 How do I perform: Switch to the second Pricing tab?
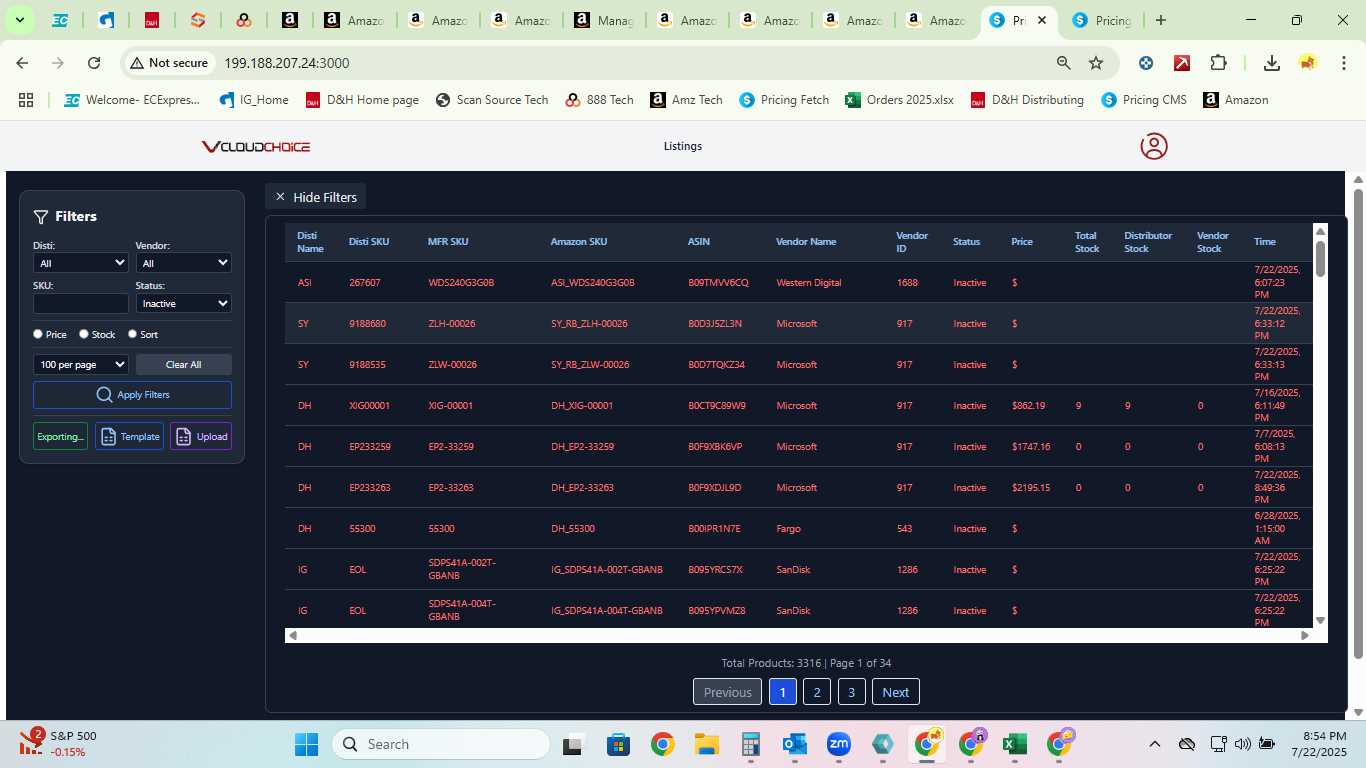pyautogui.click(x=1100, y=20)
